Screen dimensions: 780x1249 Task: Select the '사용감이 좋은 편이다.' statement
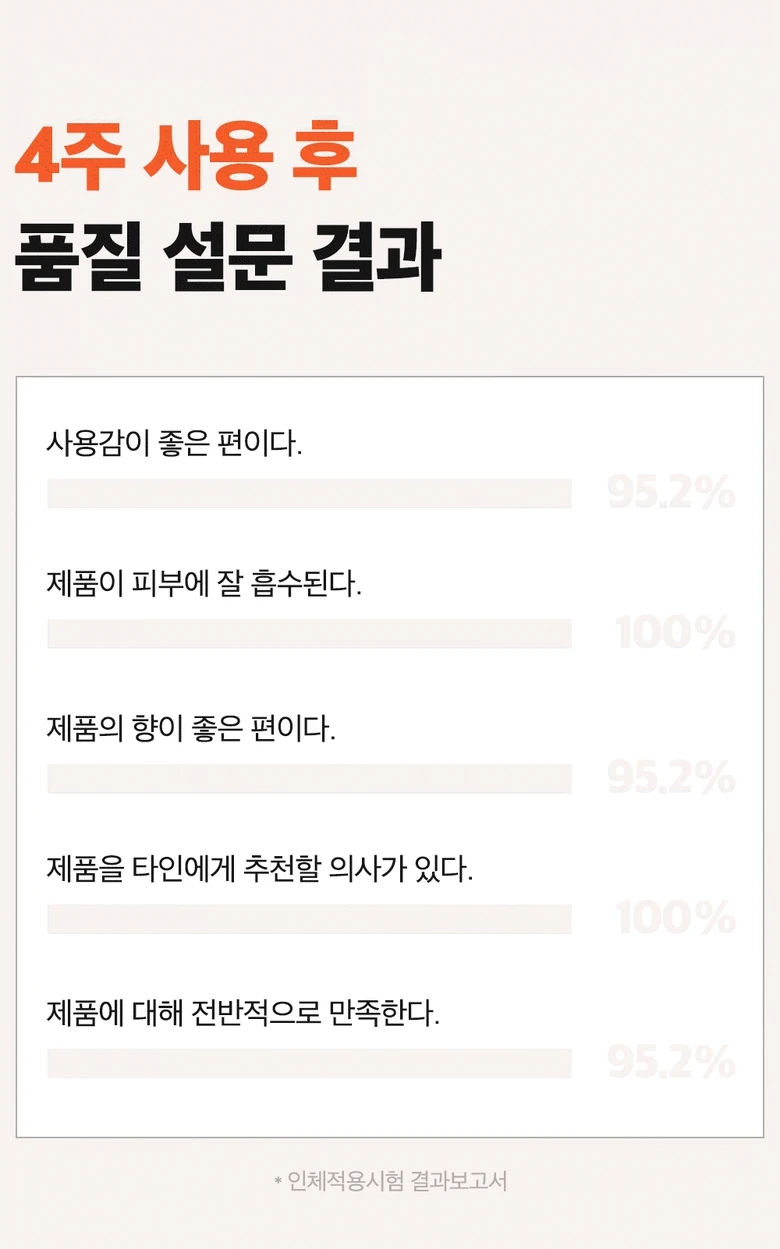(174, 442)
